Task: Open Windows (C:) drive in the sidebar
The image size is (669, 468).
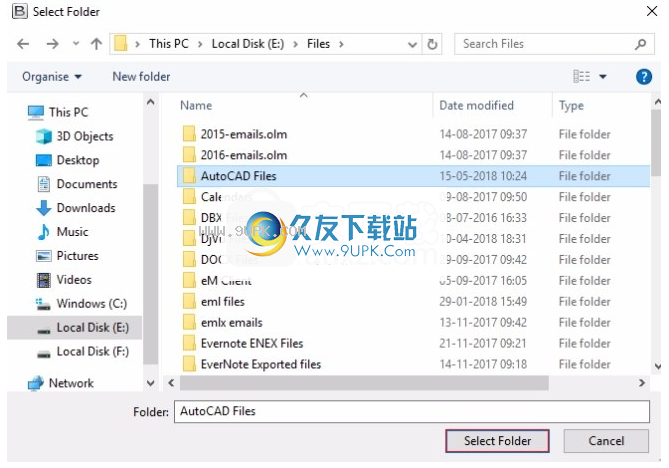Action: tap(81, 303)
